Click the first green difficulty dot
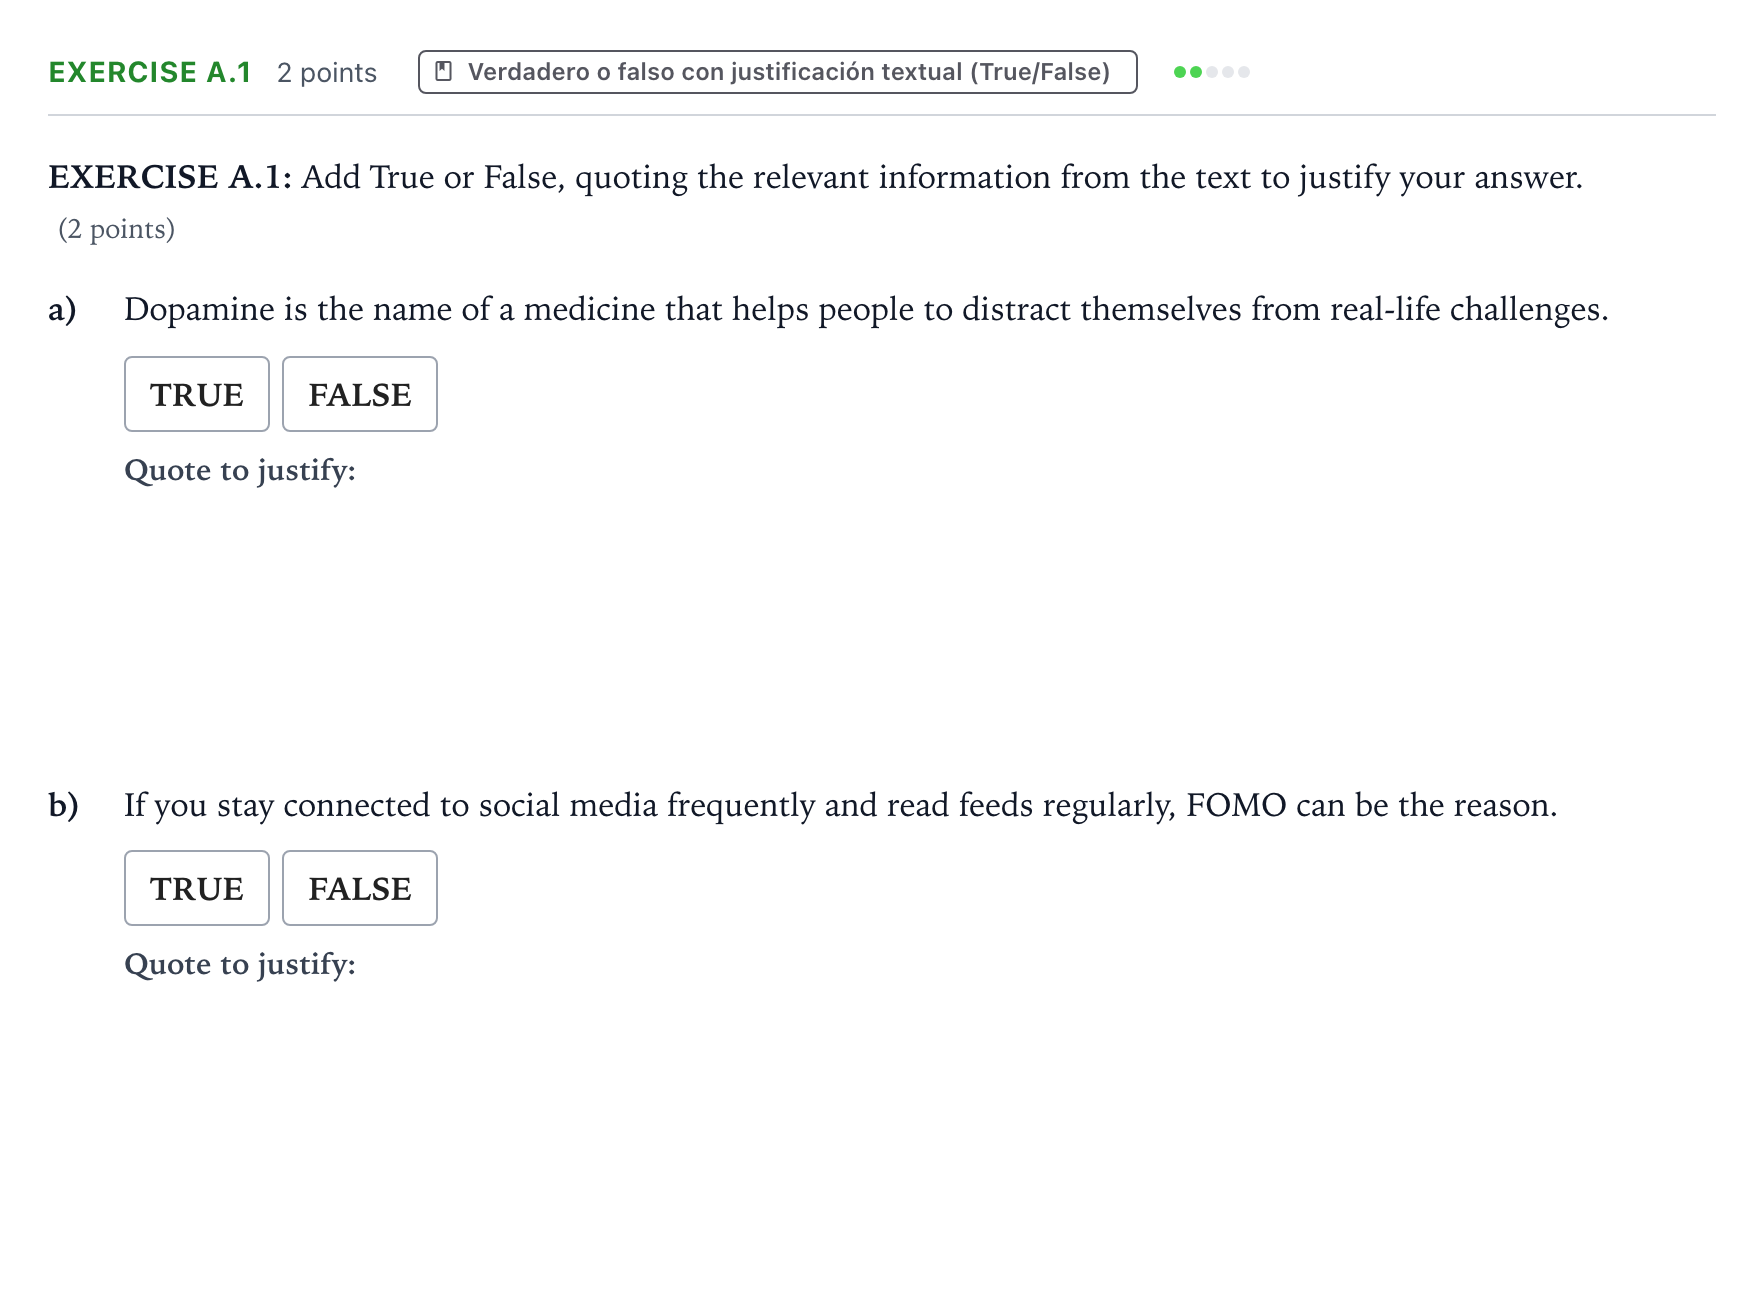Image resolution: width=1764 pixels, height=1292 pixels. 1180,72
